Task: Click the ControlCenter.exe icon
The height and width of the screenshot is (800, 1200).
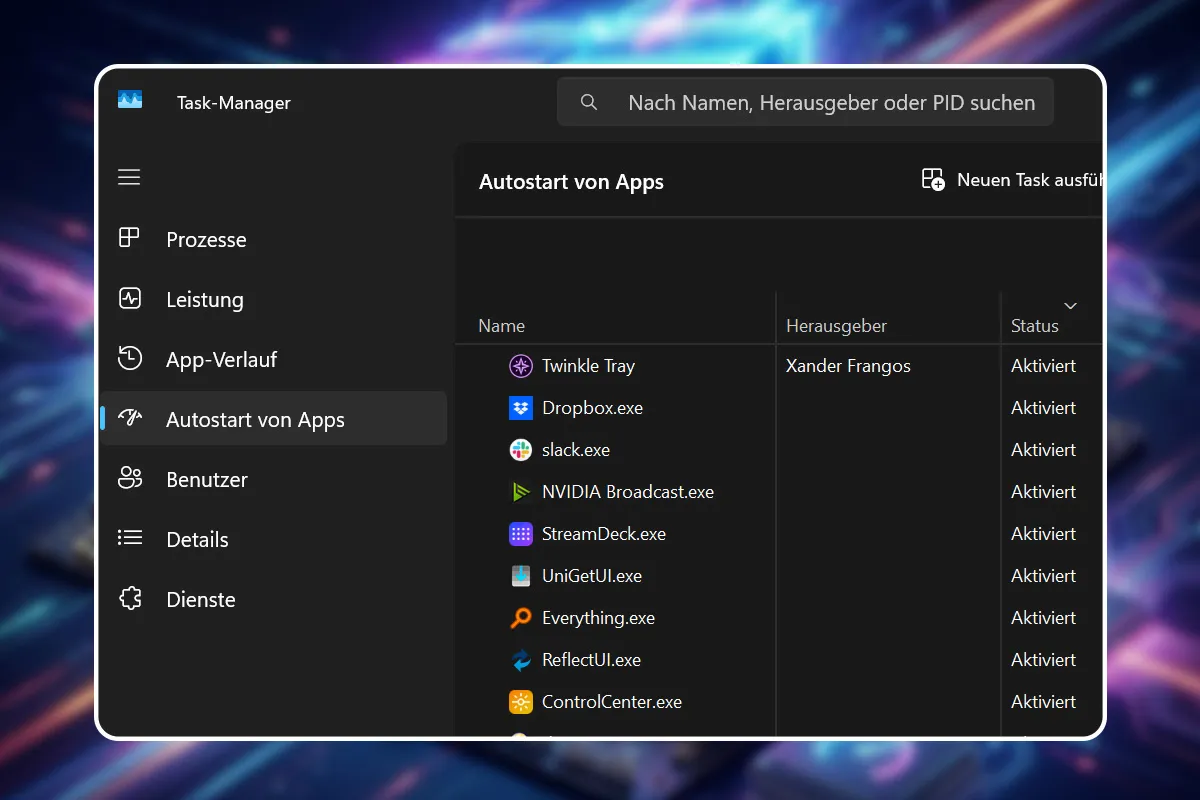Action: coord(520,701)
